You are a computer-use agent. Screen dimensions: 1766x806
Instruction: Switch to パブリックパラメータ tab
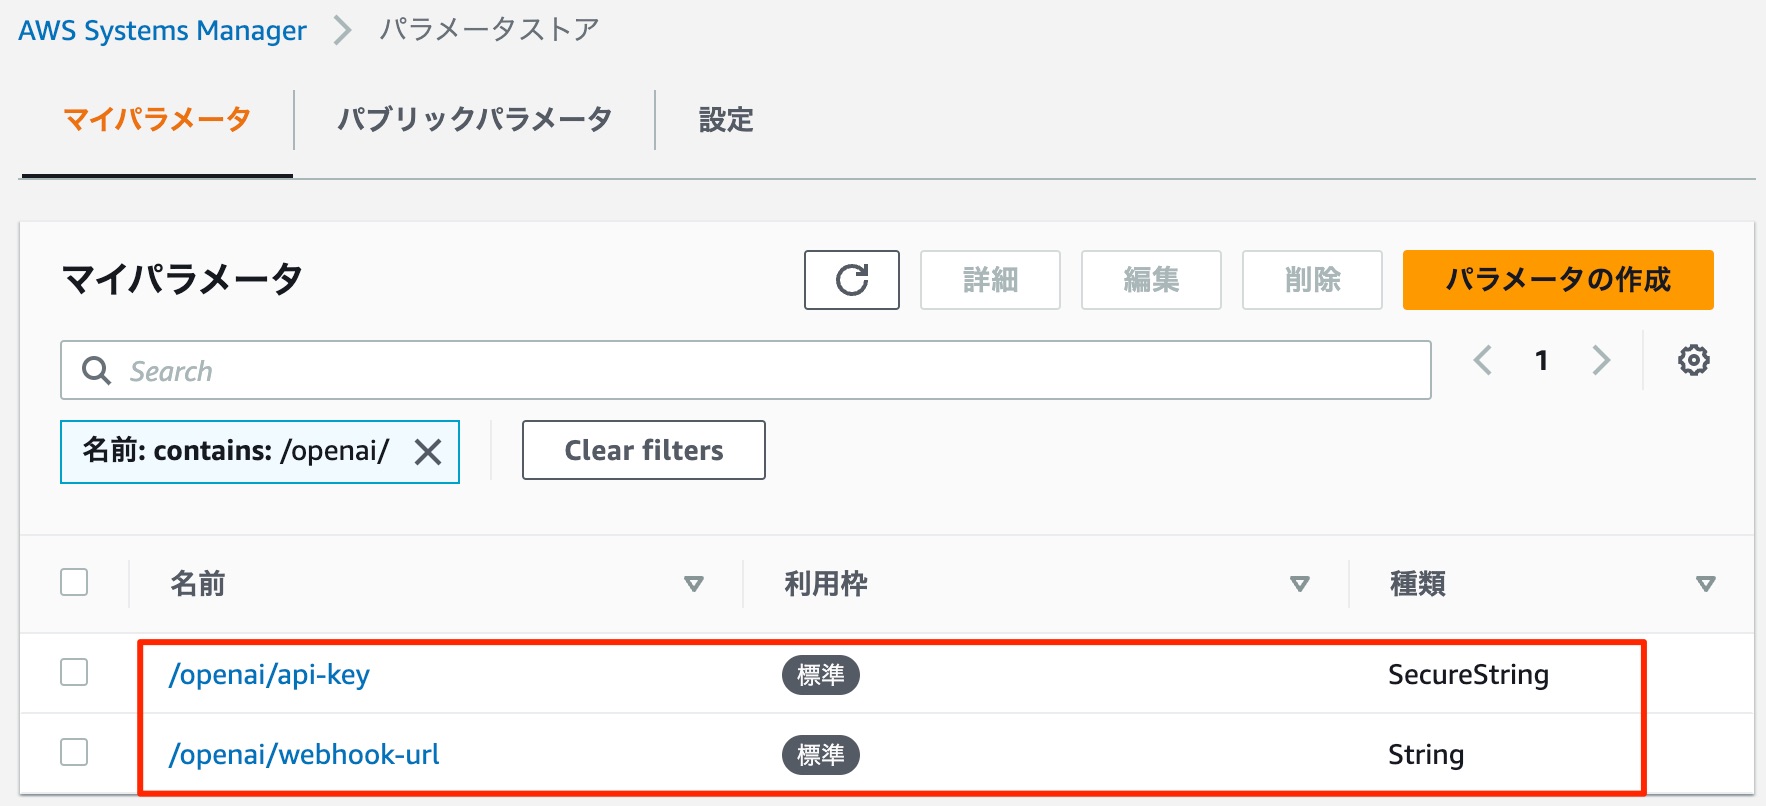tap(474, 120)
